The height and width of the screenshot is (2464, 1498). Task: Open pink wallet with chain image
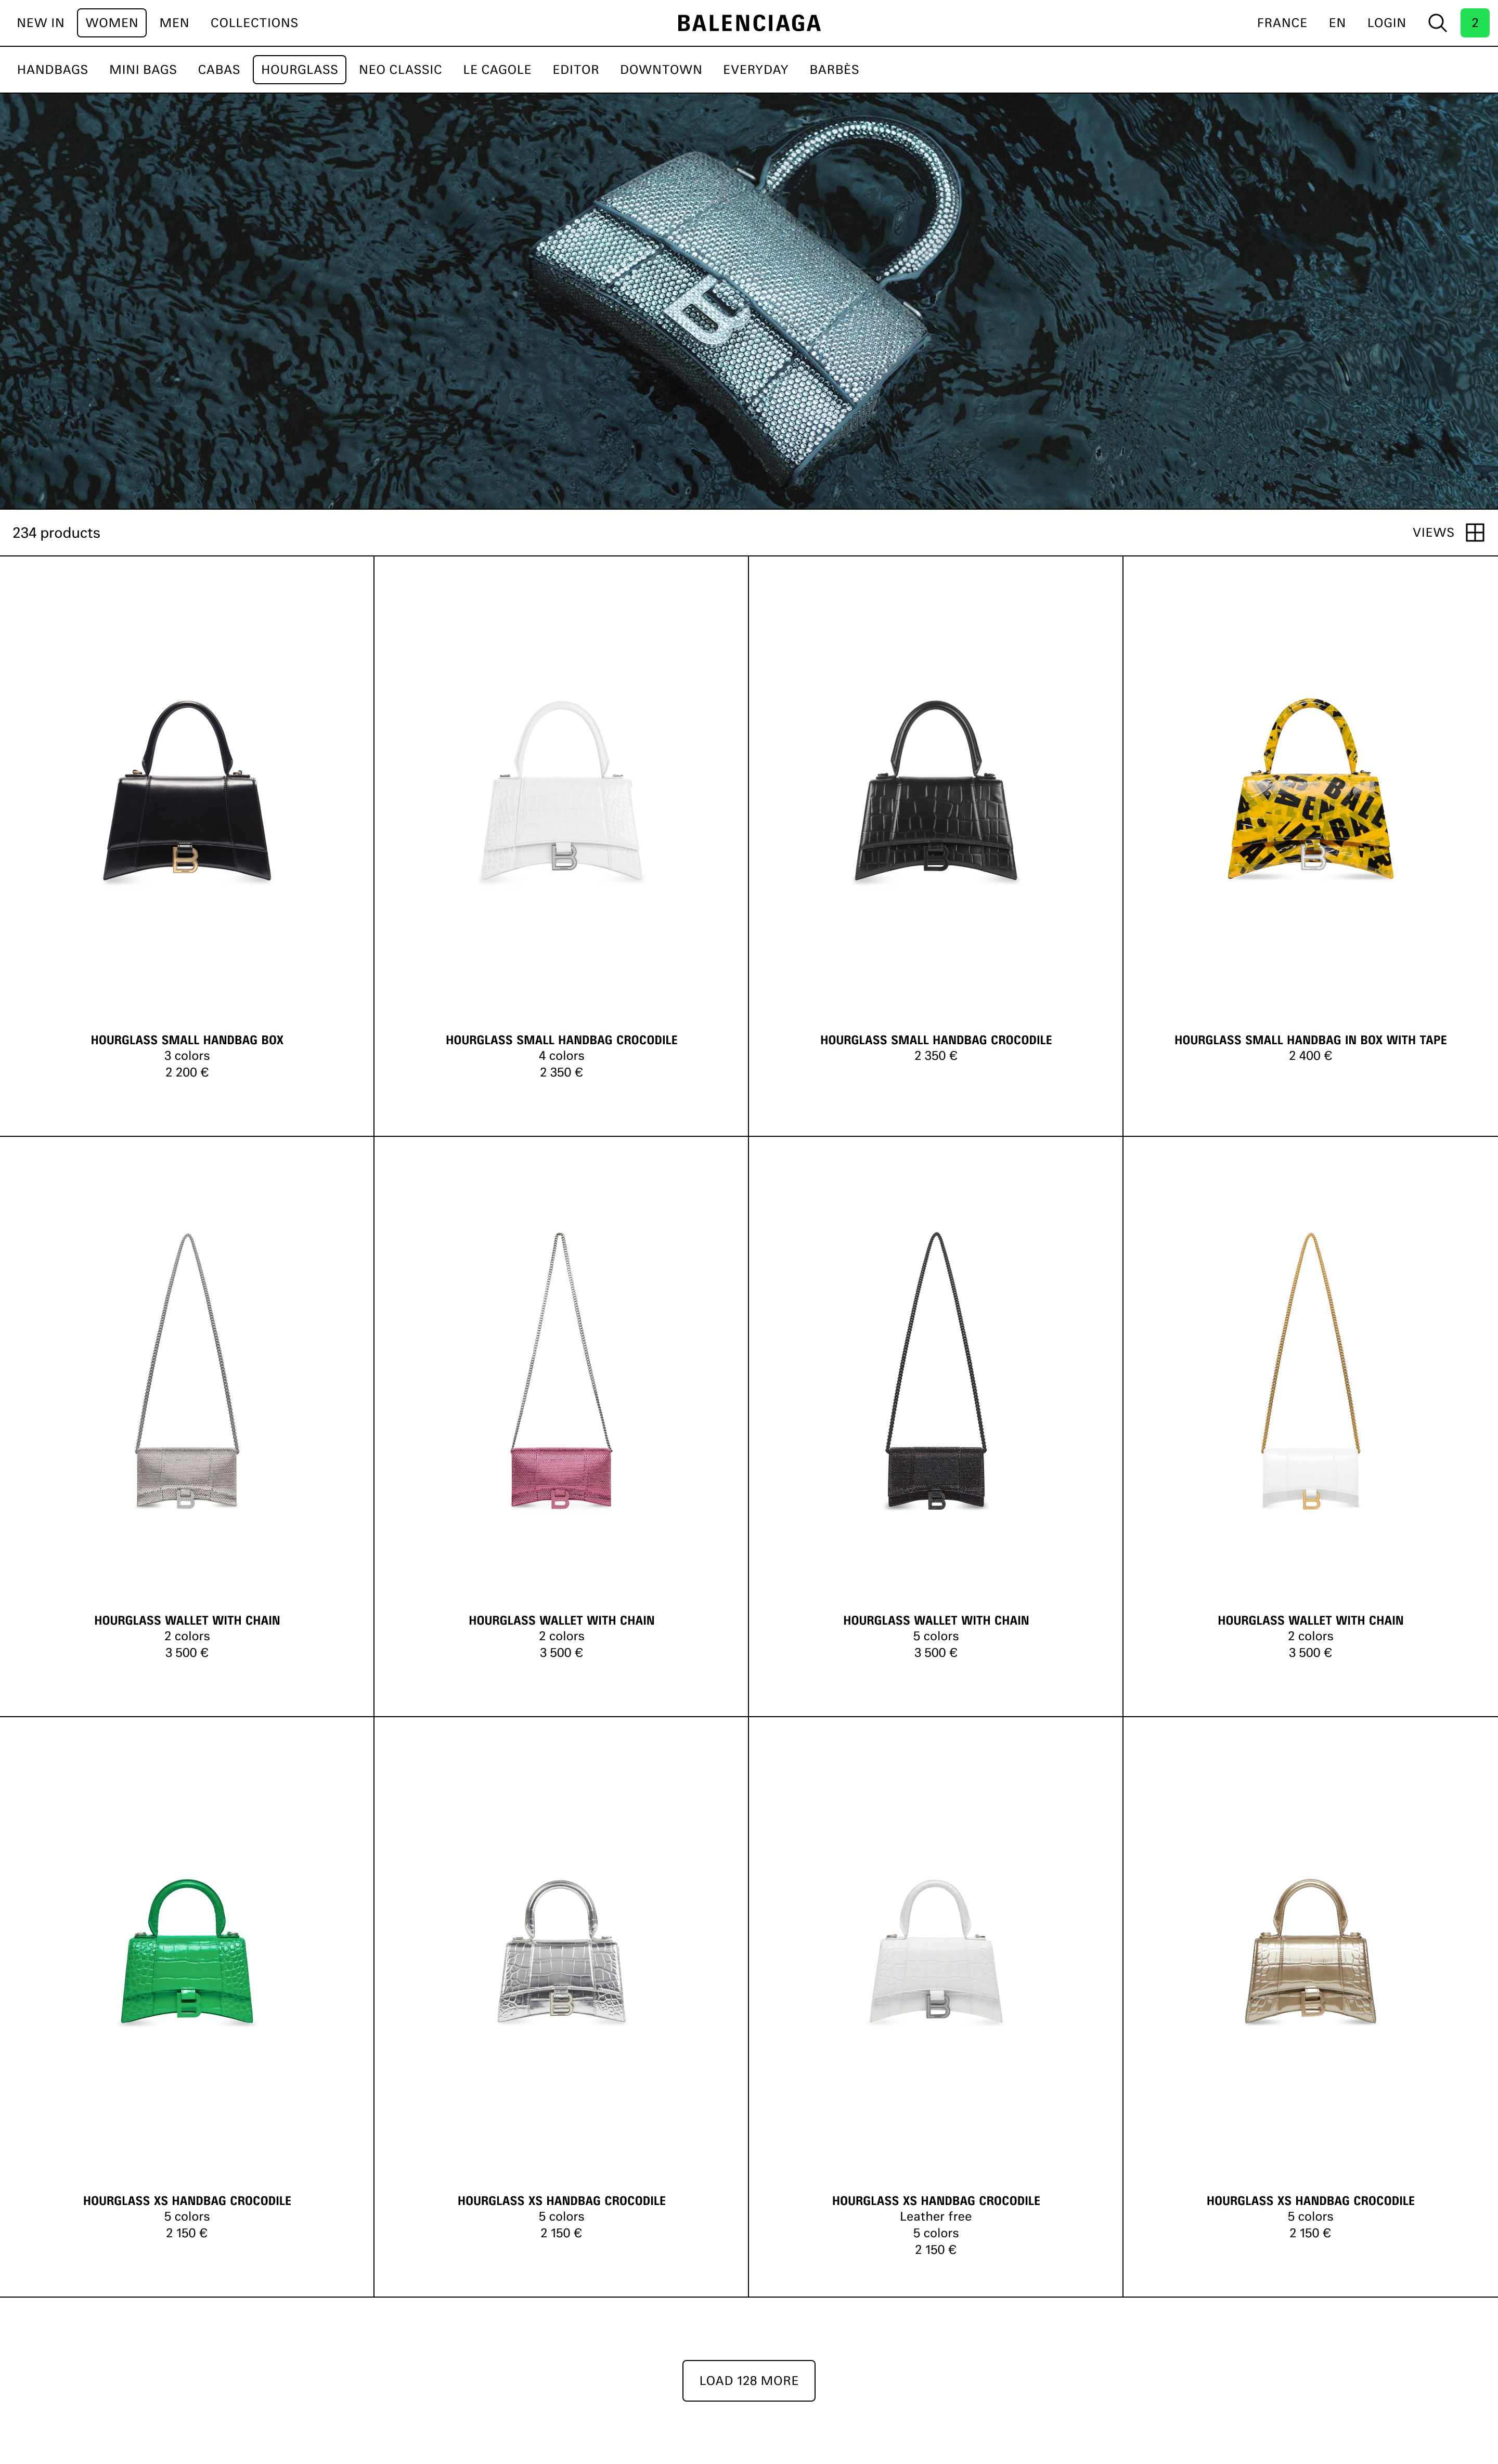[561, 1371]
